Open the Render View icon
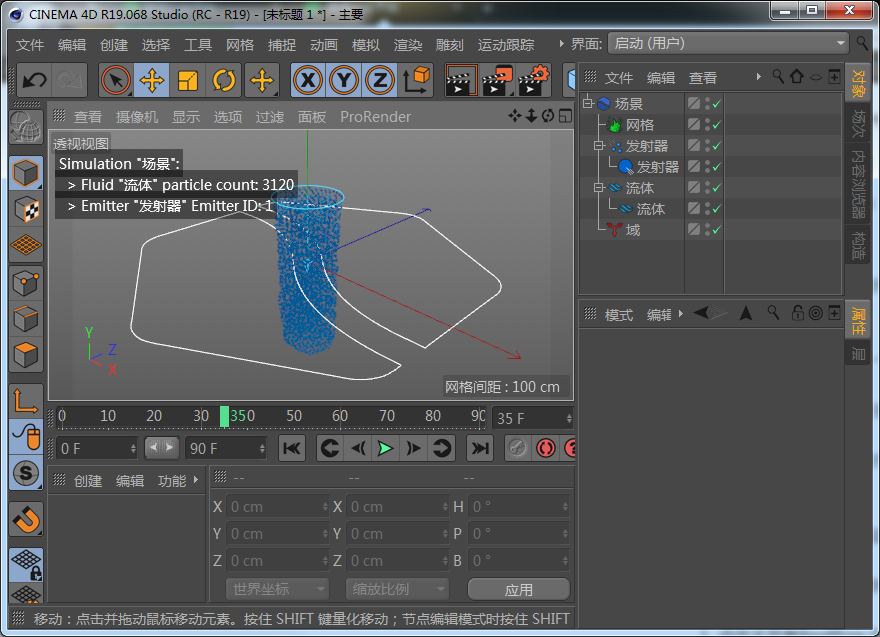The height and width of the screenshot is (637, 880). click(462, 80)
